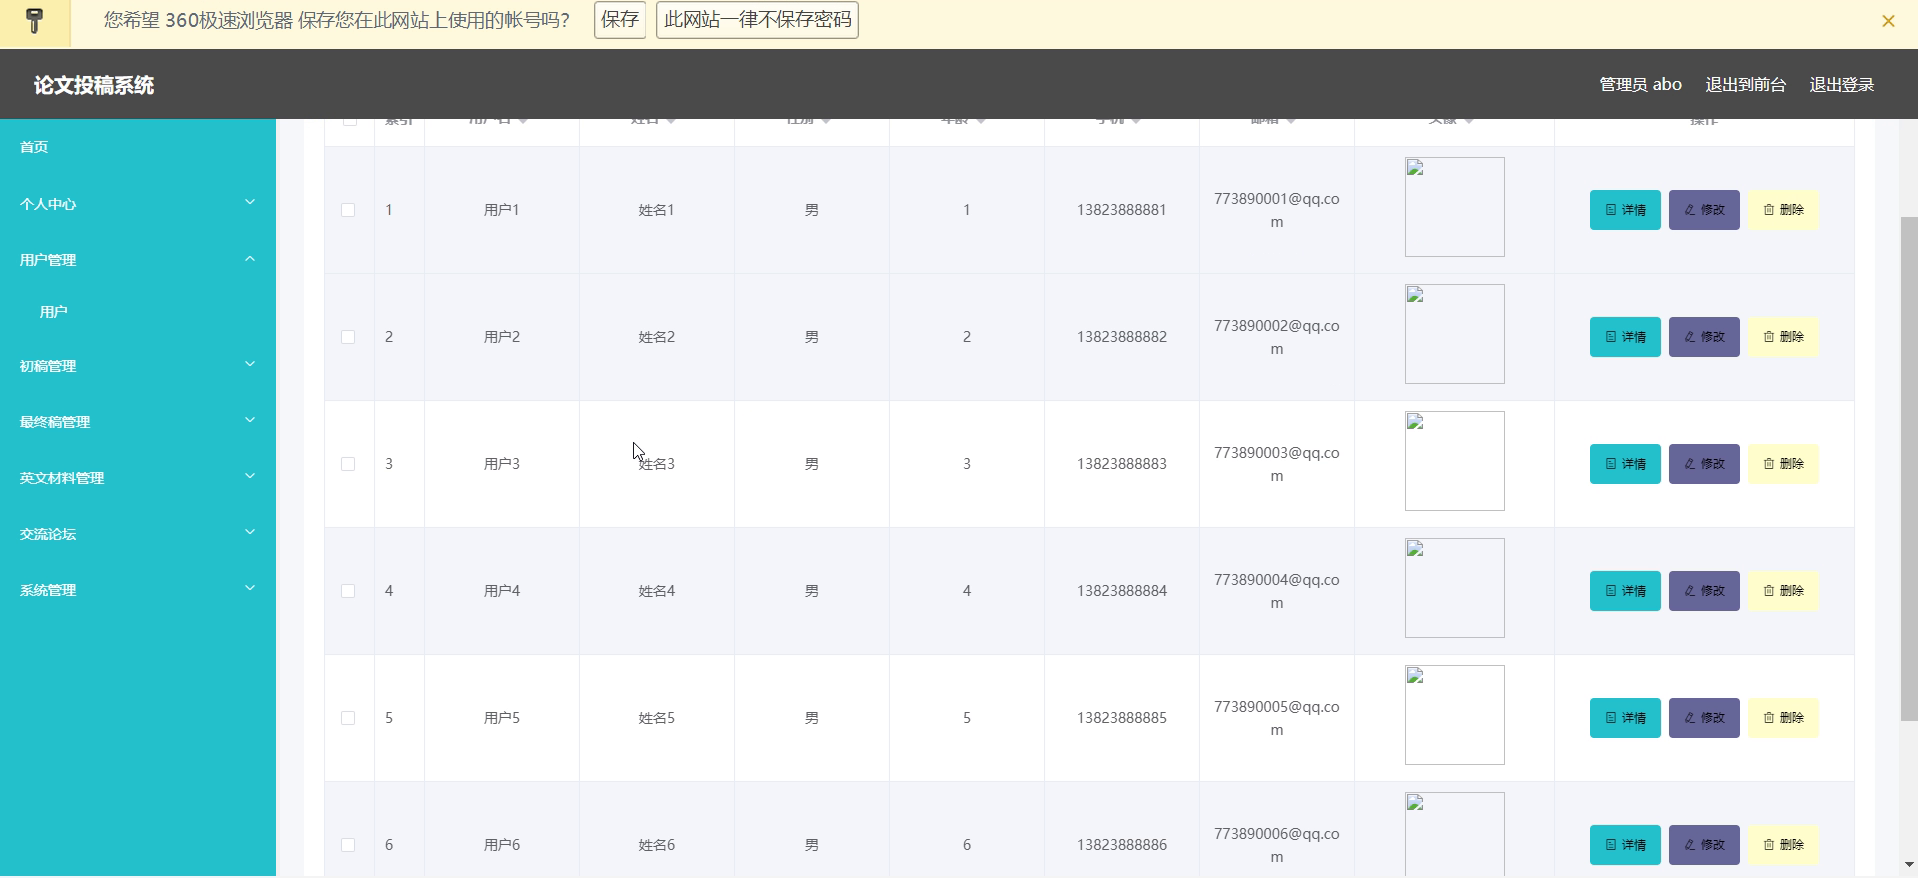Click 修改 to edit 用户3
1918x878 pixels.
[x=1704, y=464]
